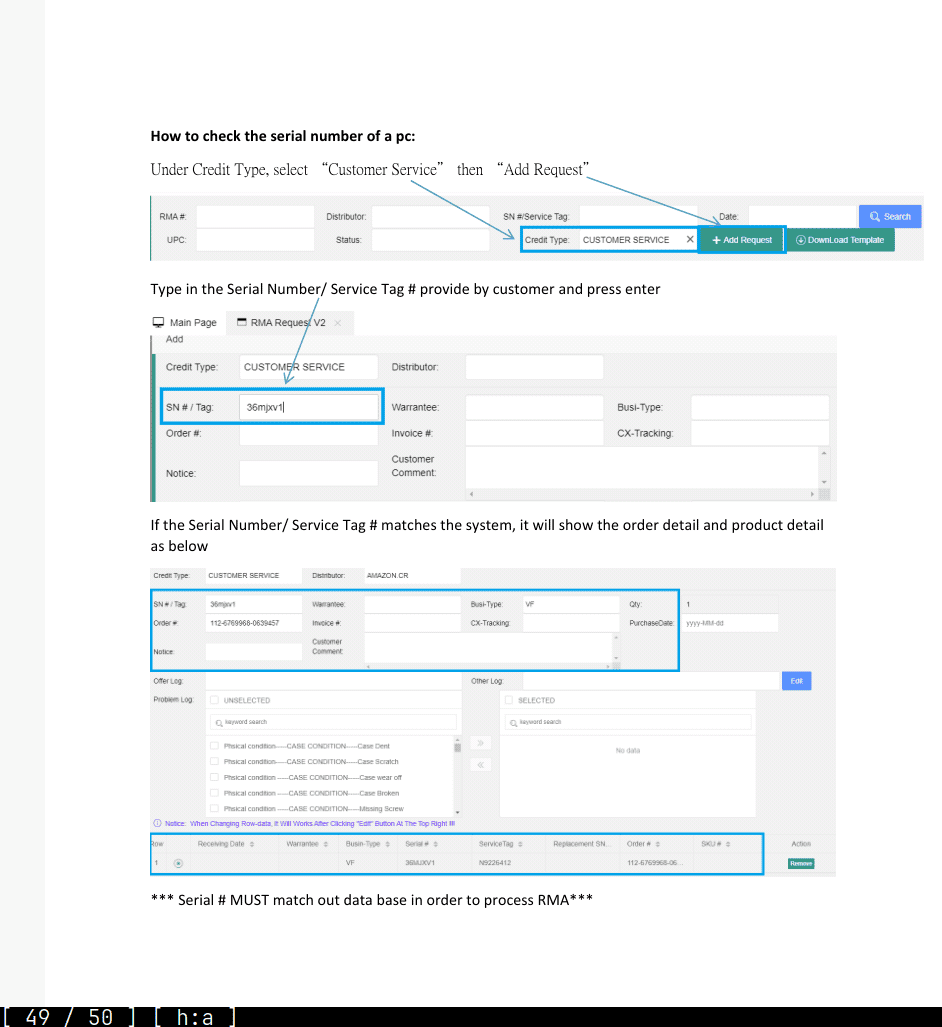Screen dimensions: 942x1027
Task: Click the sort icon on ServiceTag column header
Action: click(x=520, y=844)
